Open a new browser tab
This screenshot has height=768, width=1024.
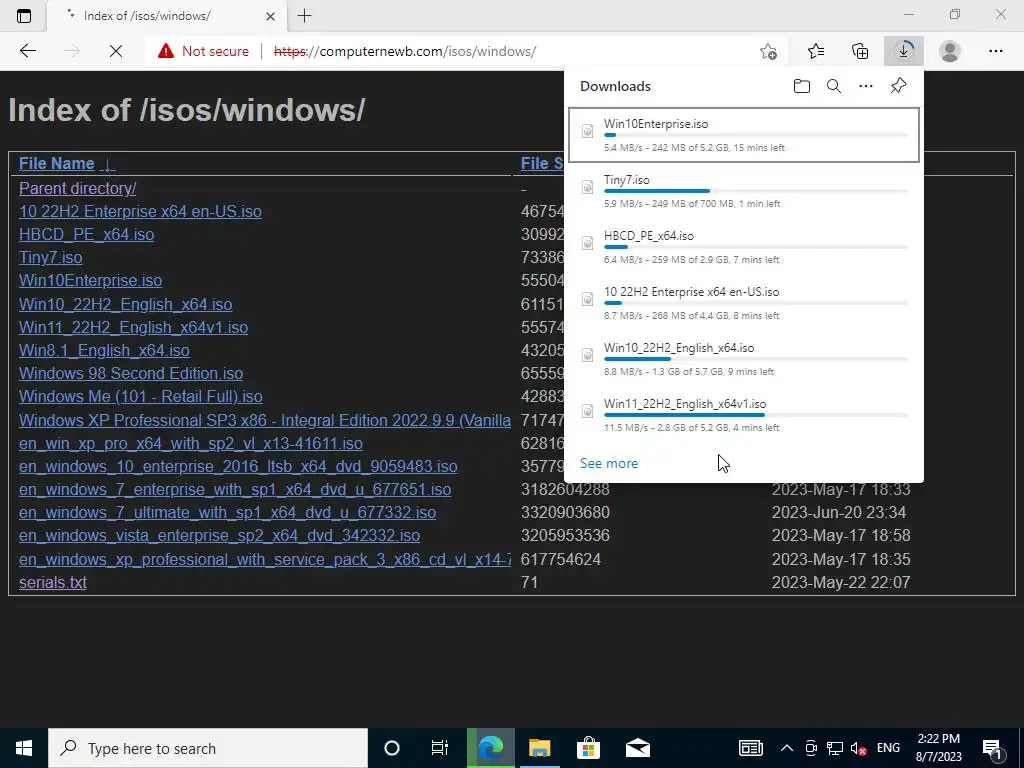point(304,16)
